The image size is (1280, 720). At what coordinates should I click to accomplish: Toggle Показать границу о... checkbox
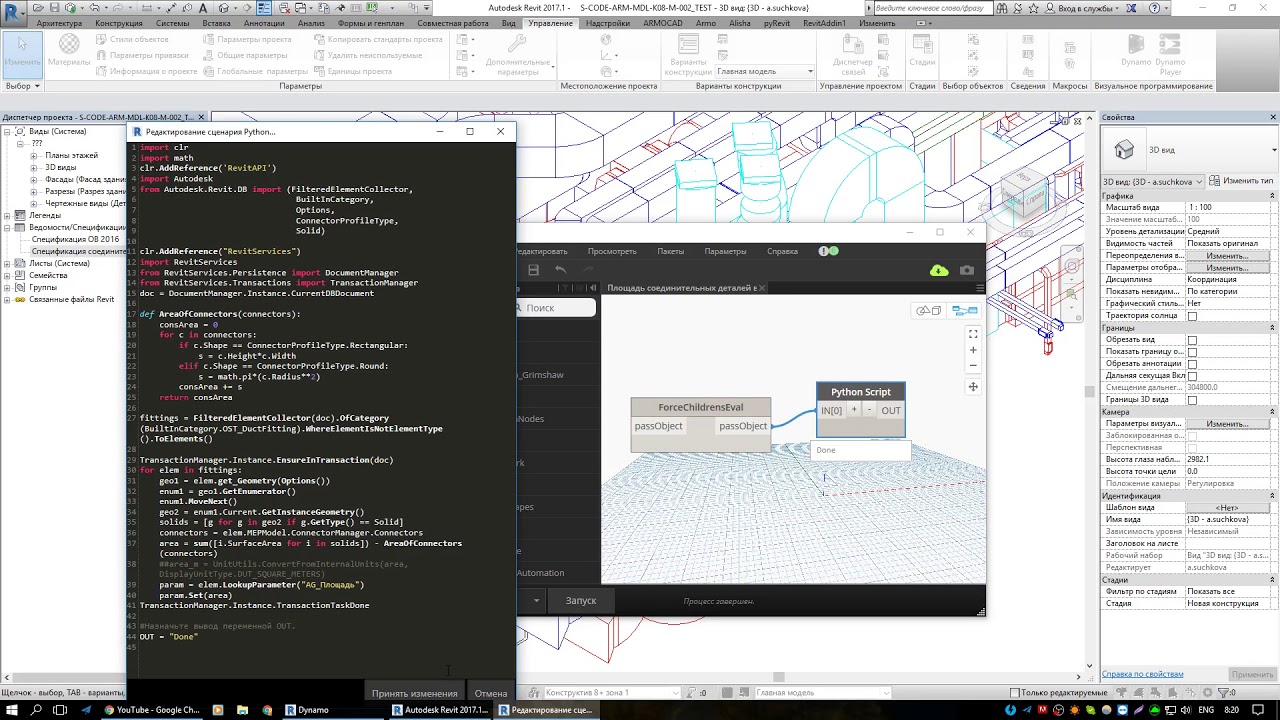tap(1192, 352)
